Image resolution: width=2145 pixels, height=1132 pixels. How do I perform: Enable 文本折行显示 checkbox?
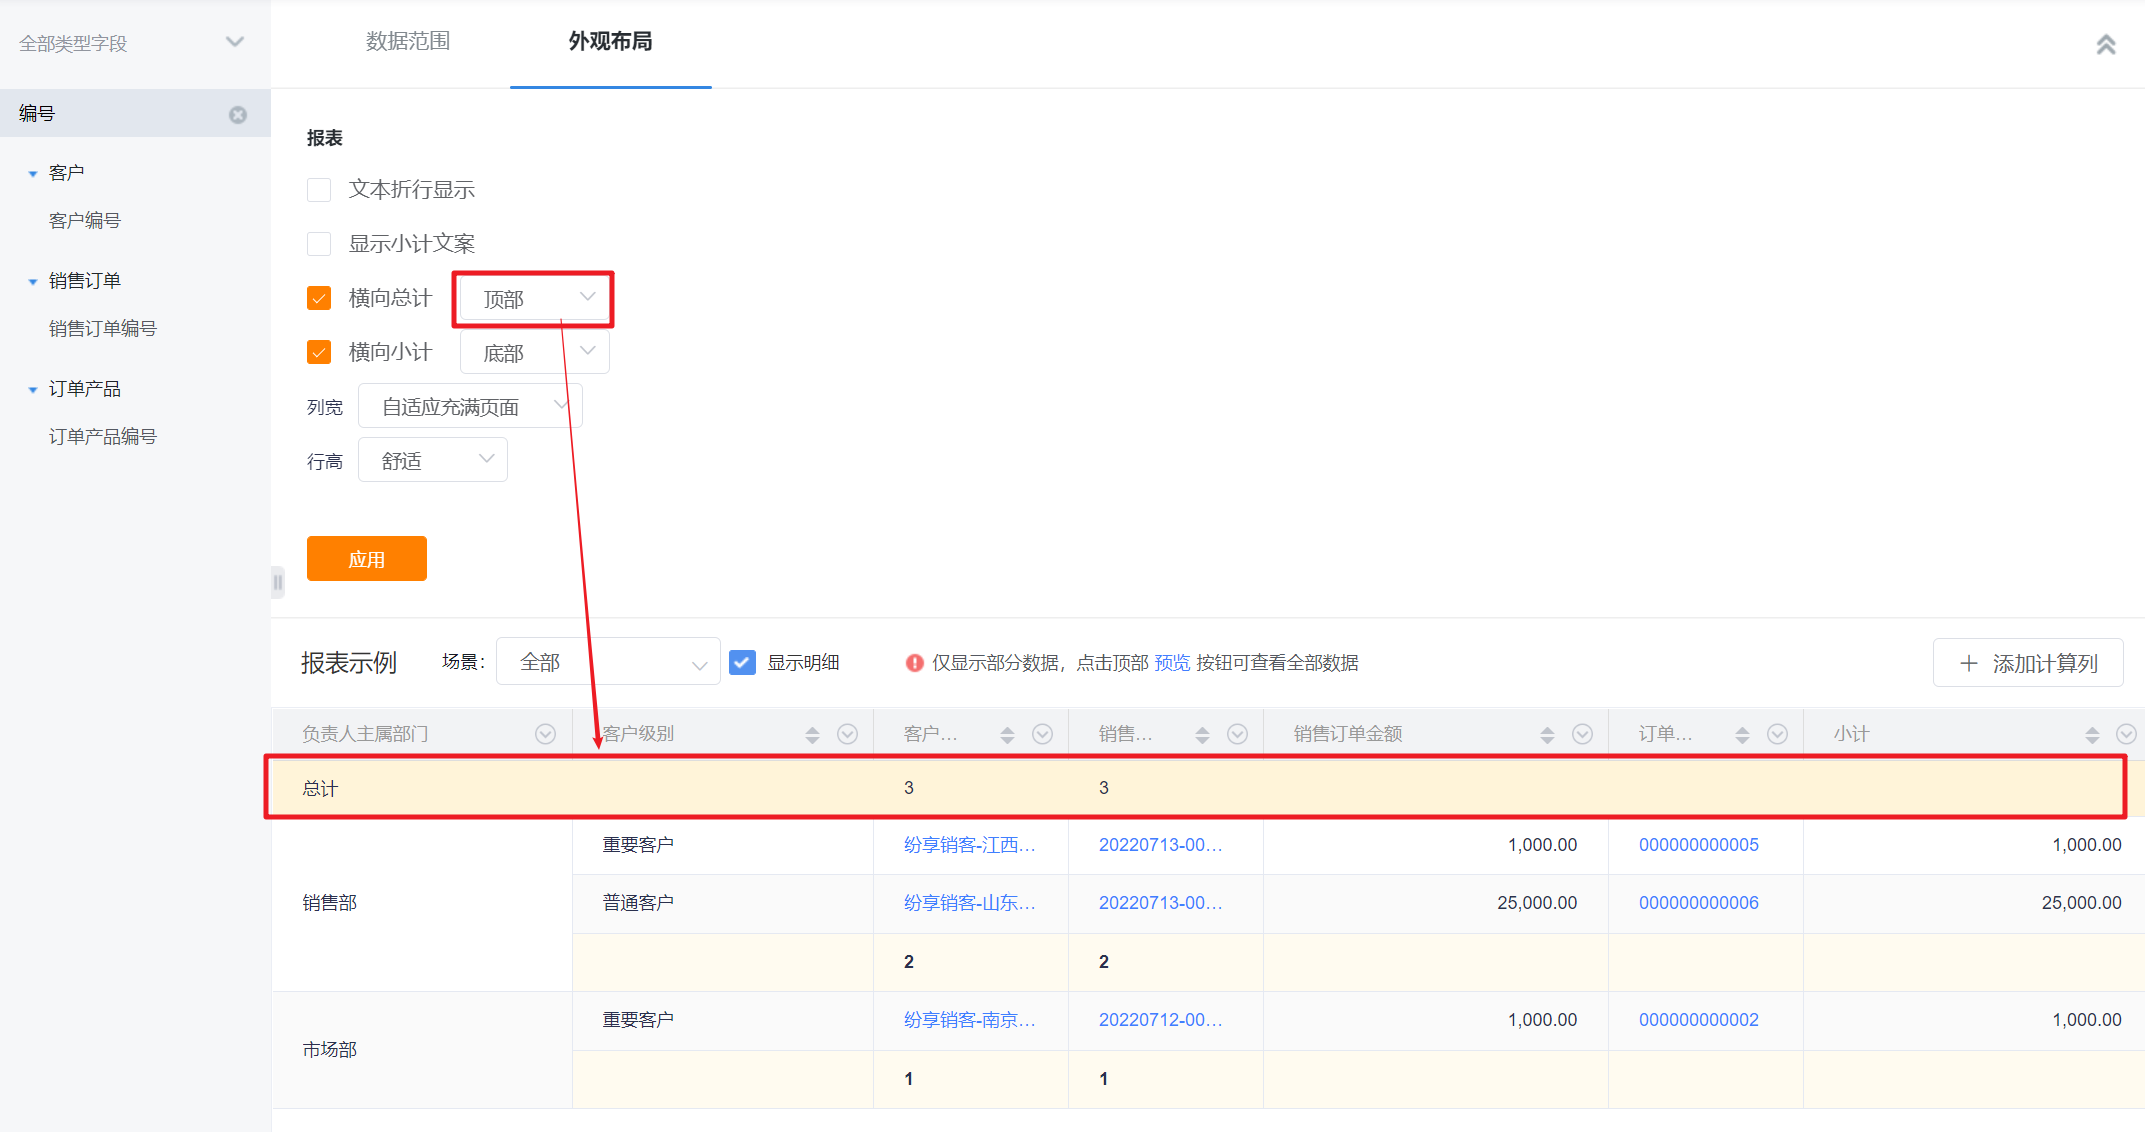point(319,190)
